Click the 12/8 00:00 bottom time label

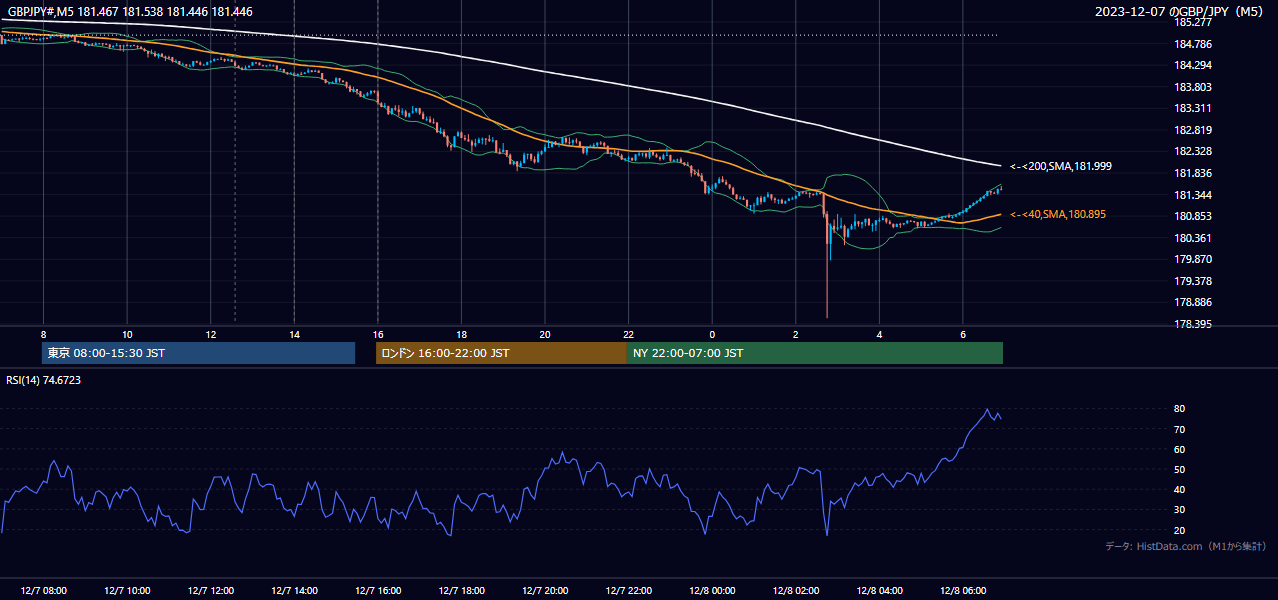(712, 591)
